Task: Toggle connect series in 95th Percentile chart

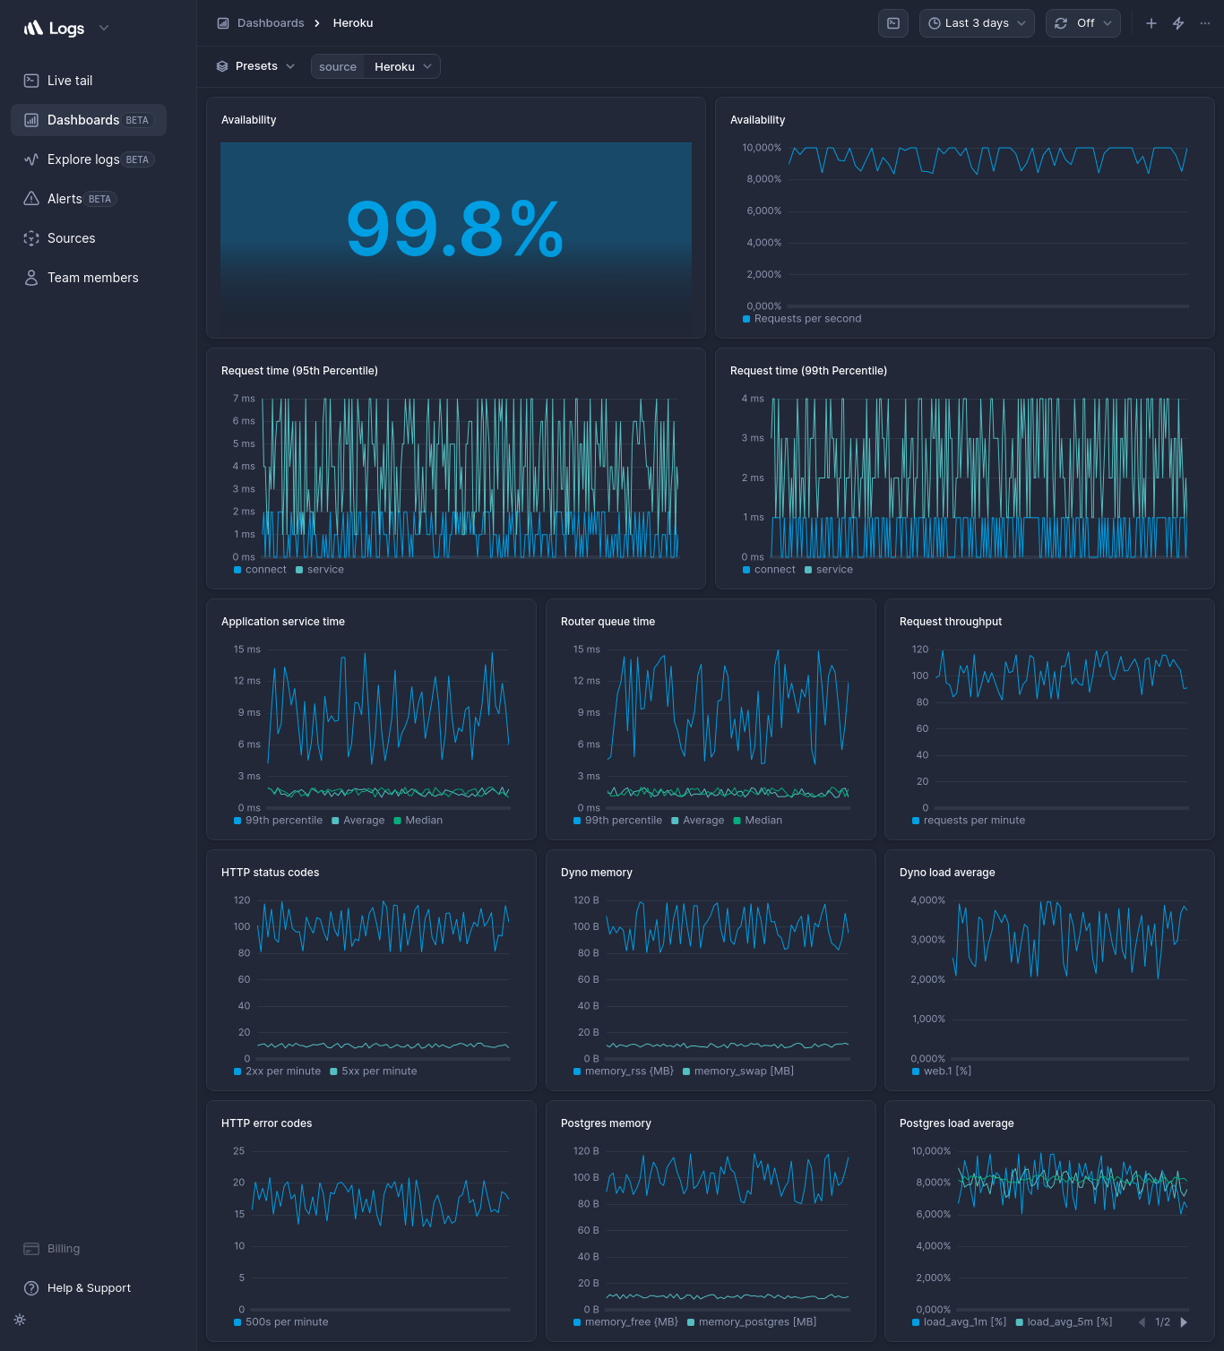Action: pos(260,570)
